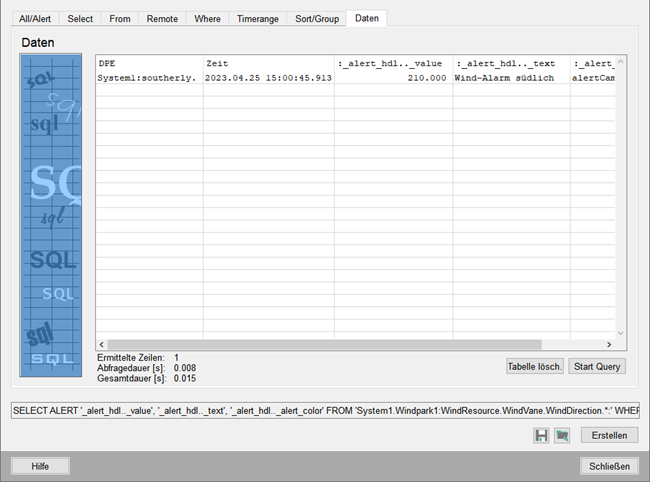
Task: Open the Sort/Group tab
Action: pos(317,18)
